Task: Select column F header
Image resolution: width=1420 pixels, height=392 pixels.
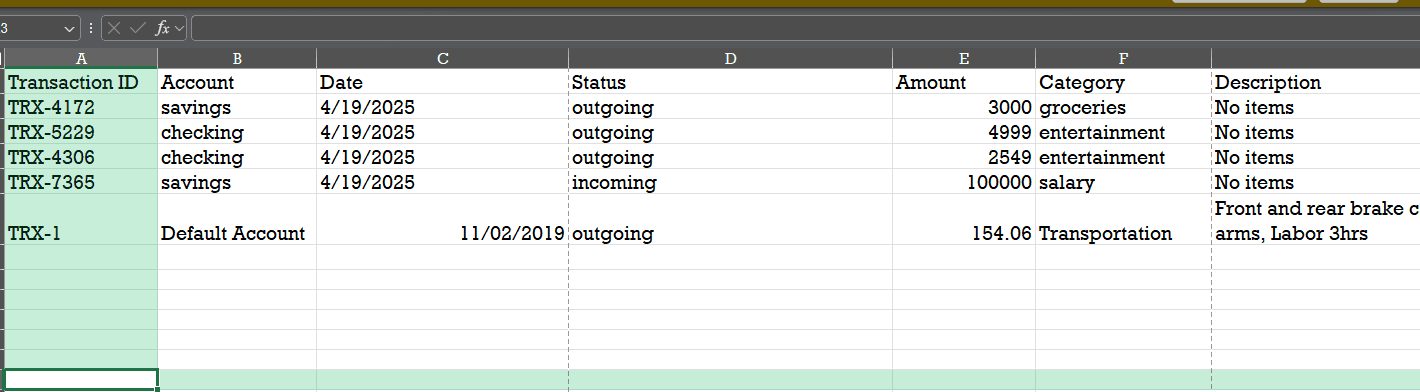Action: click(1123, 58)
